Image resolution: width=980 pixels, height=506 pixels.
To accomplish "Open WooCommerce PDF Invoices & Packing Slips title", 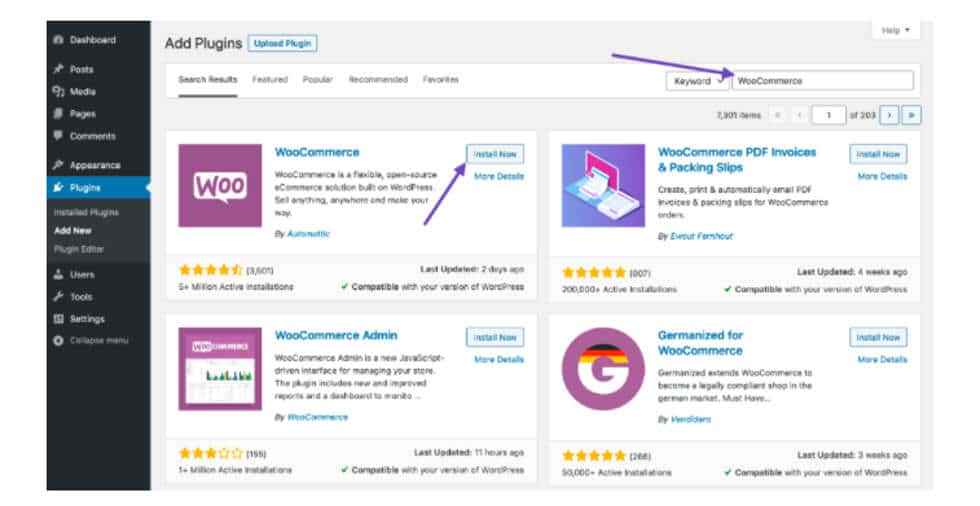I will tap(737, 160).
